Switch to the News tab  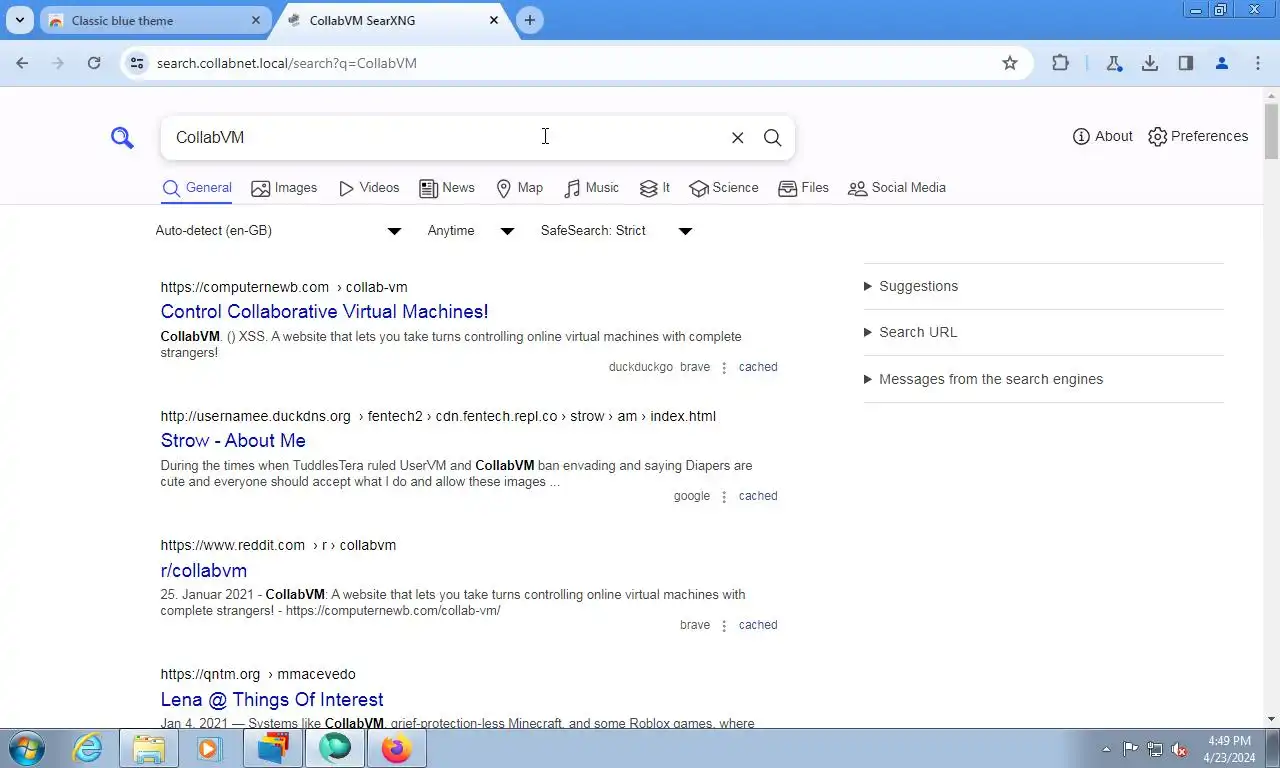(x=447, y=188)
